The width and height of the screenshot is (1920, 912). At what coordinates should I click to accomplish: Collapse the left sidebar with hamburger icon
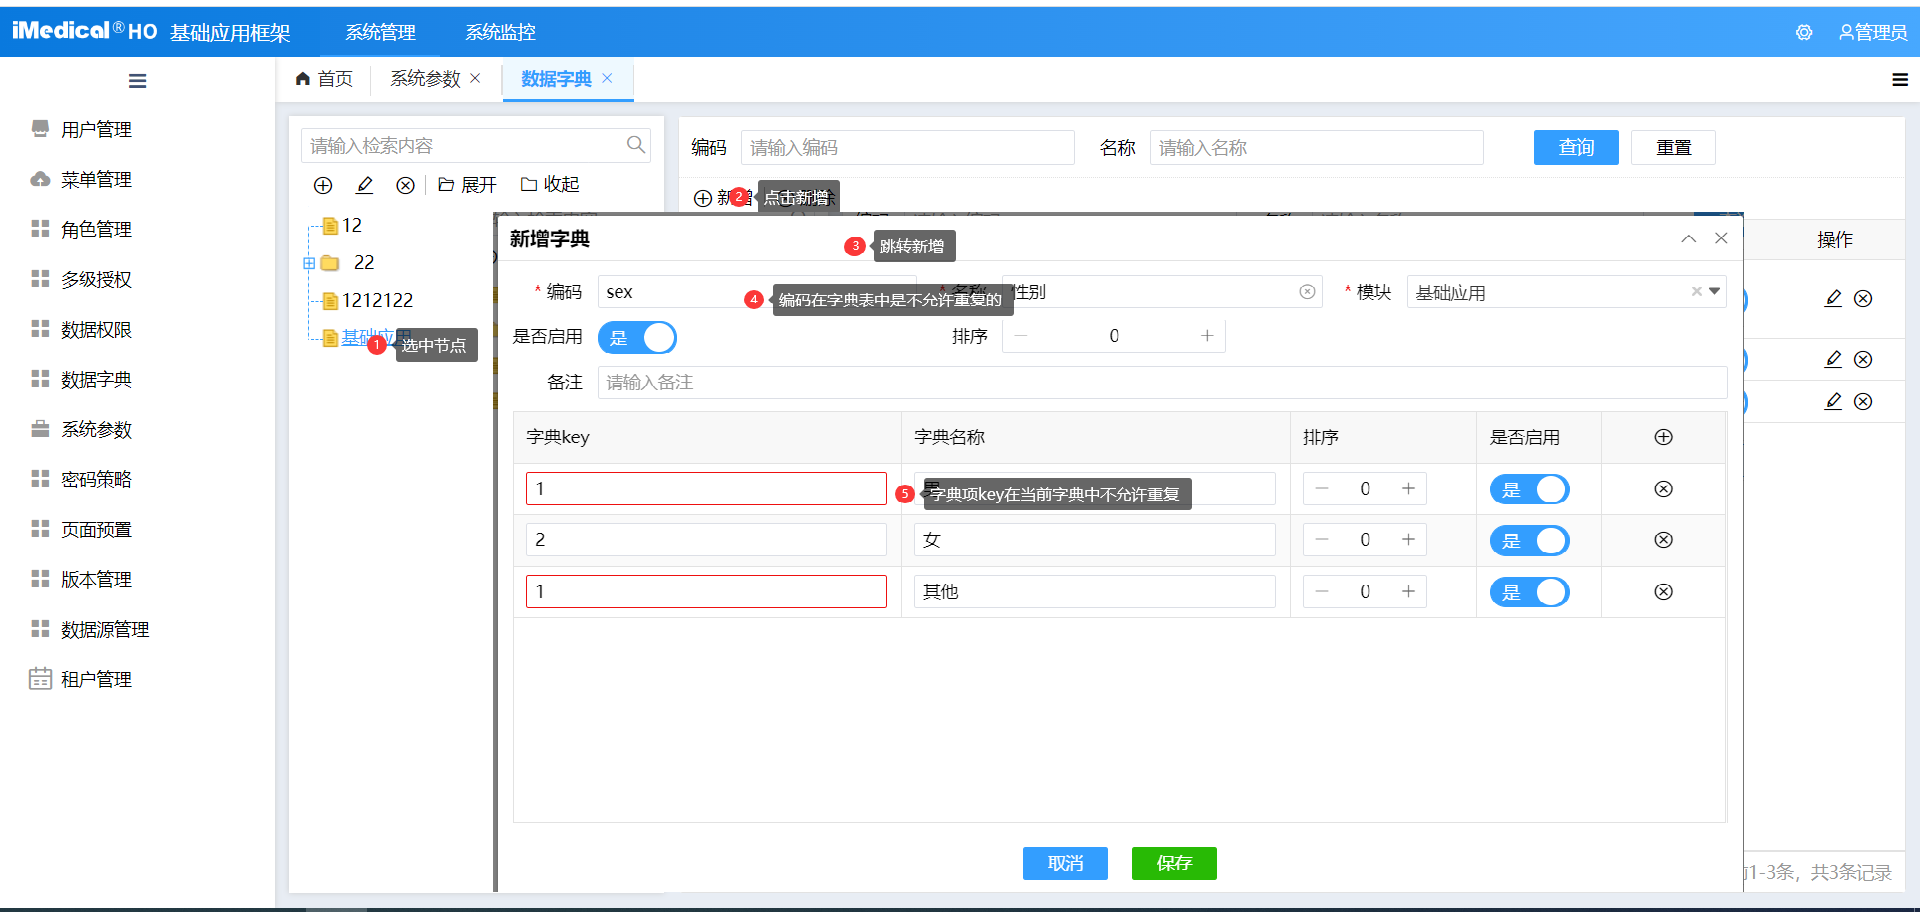click(138, 81)
